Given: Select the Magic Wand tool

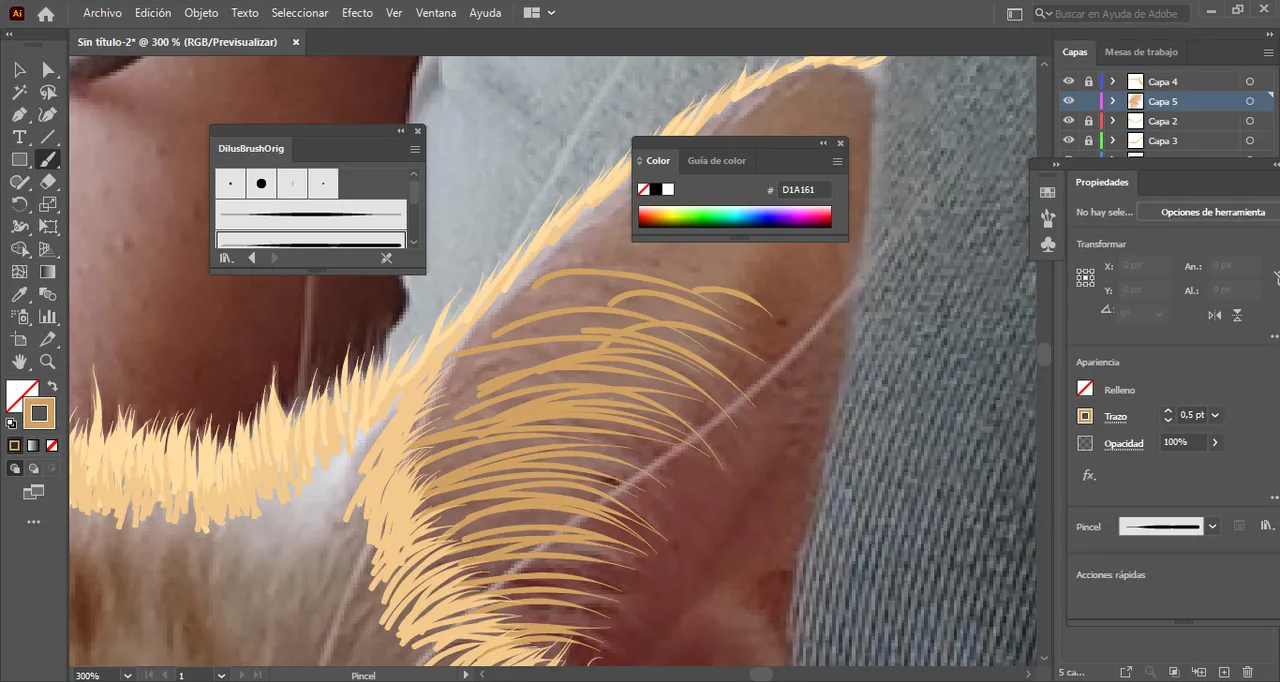Looking at the screenshot, I should click(x=19, y=93).
